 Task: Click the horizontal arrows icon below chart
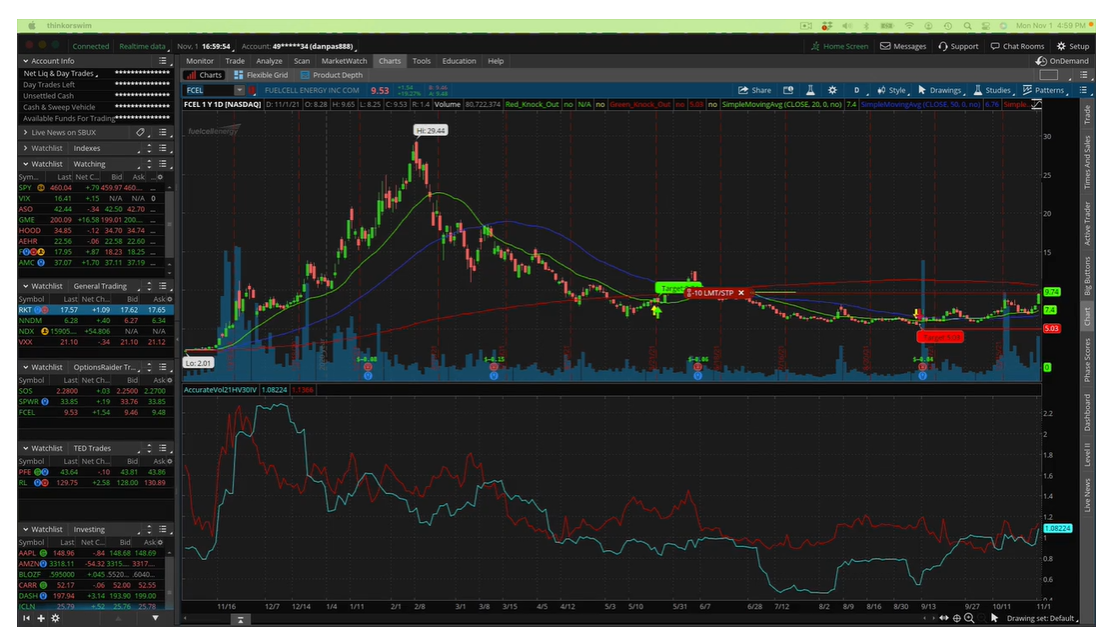[944, 618]
